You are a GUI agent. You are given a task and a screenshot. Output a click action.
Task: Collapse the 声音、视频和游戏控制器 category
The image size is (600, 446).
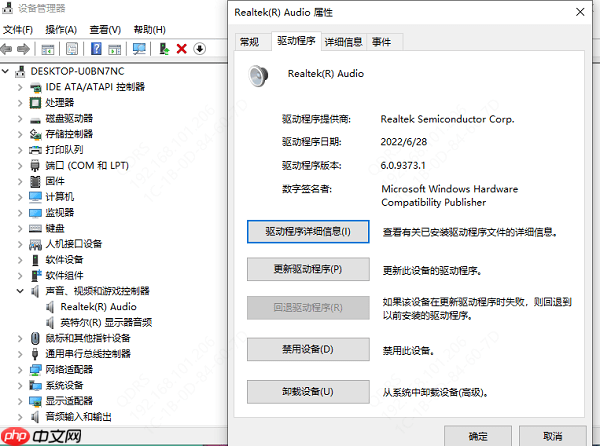tap(20, 291)
